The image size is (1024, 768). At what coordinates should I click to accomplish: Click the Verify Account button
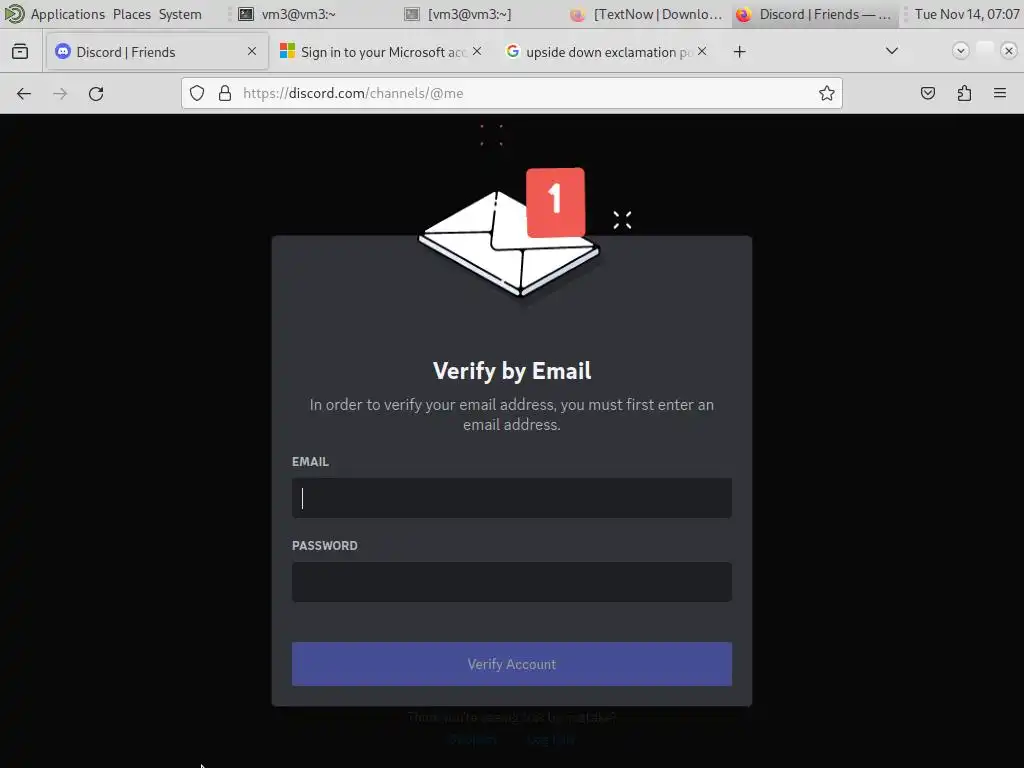coord(511,664)
